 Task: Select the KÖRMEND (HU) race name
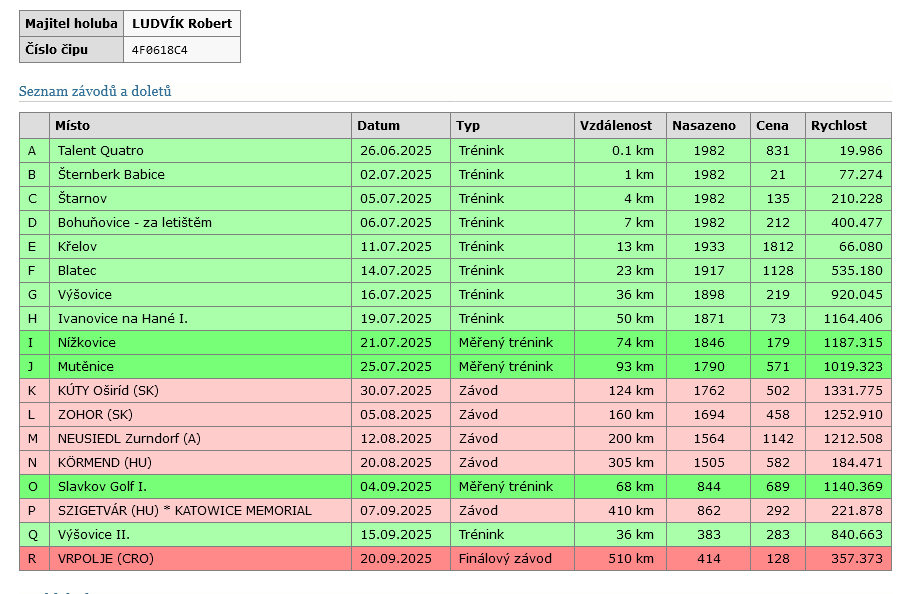[x=104, y=463]
